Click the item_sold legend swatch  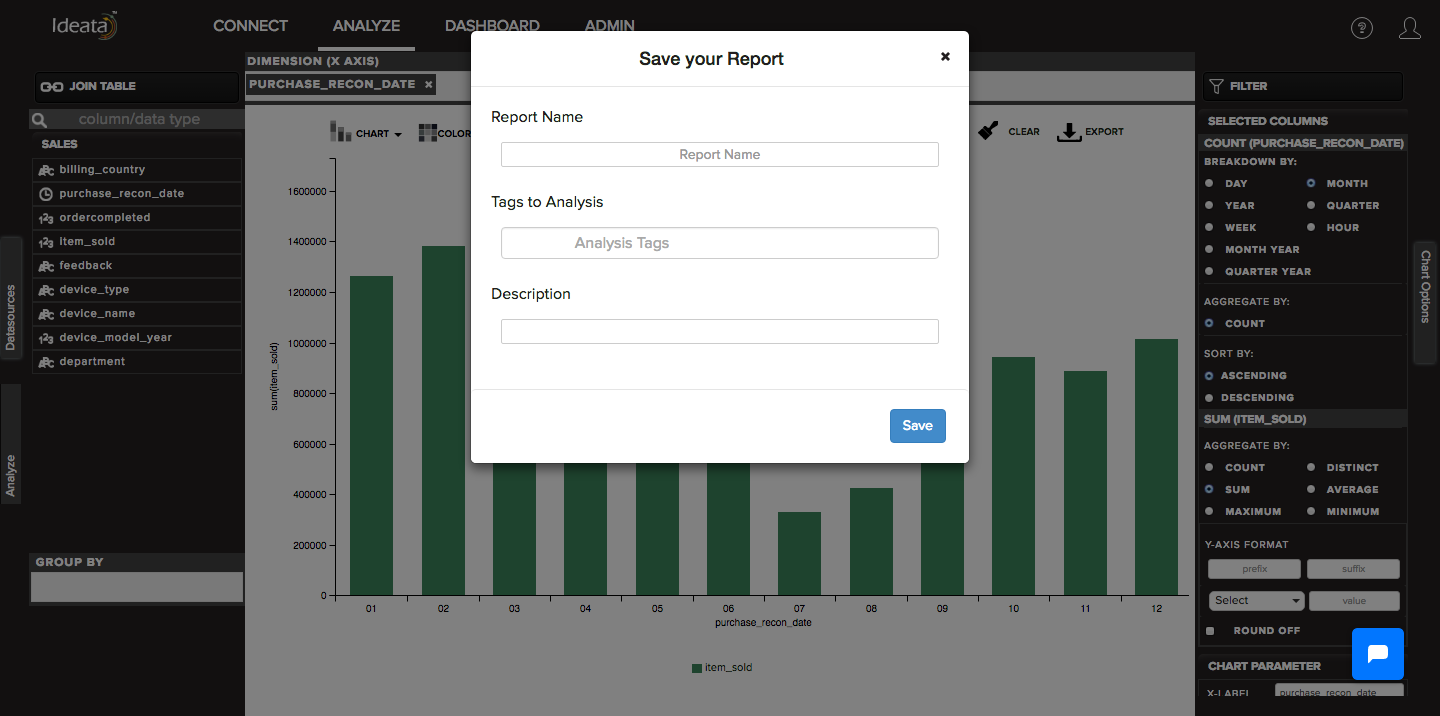pos(697,668)
